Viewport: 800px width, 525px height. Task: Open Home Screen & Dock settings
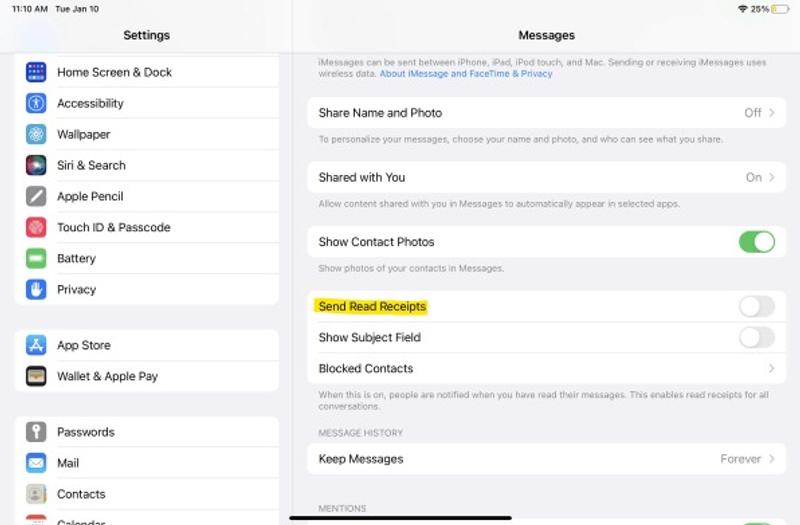[x=147, y=72]
